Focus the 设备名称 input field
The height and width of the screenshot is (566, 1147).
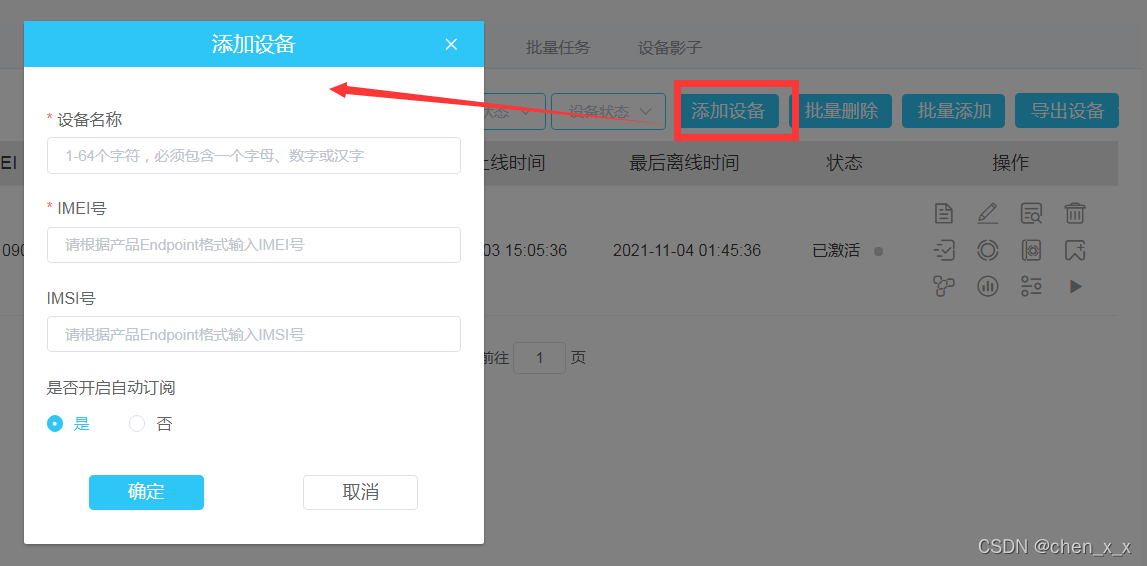click(254, 156)
